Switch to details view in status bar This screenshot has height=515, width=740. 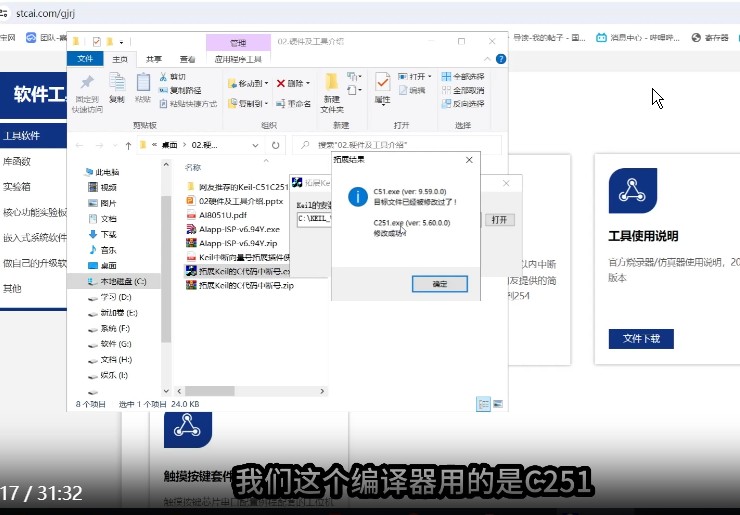pos(483,404)
